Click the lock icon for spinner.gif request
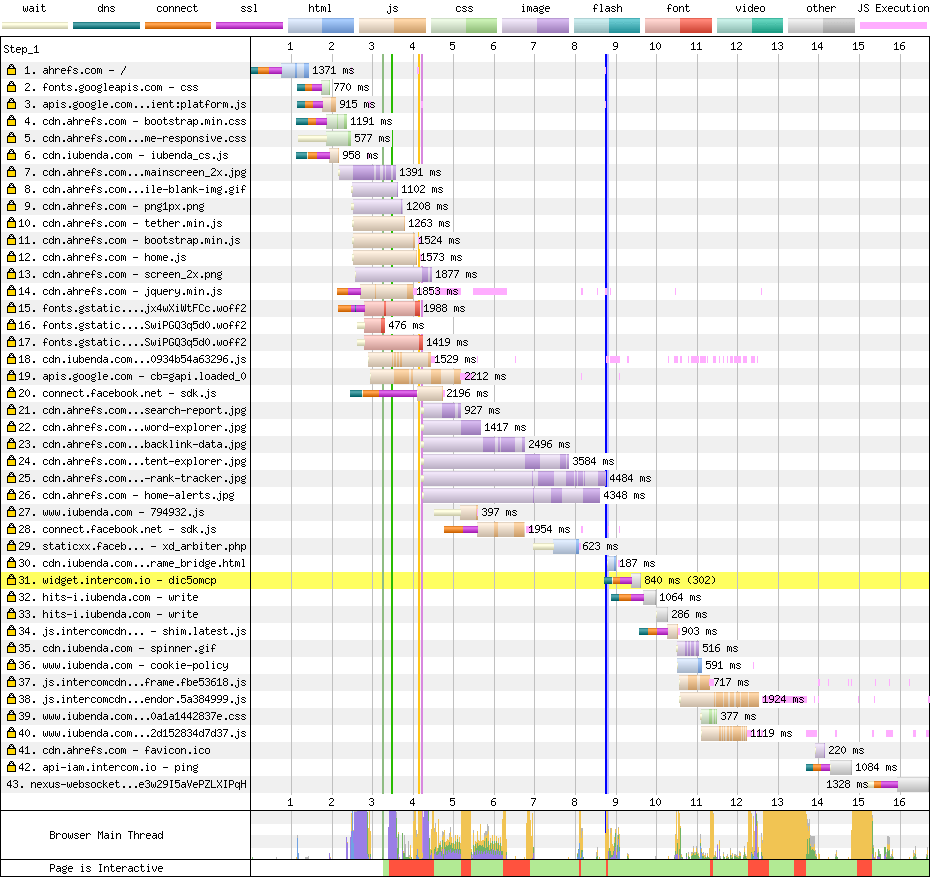The image size is (930, 877). pyautogui.click(x=12, y=648)
